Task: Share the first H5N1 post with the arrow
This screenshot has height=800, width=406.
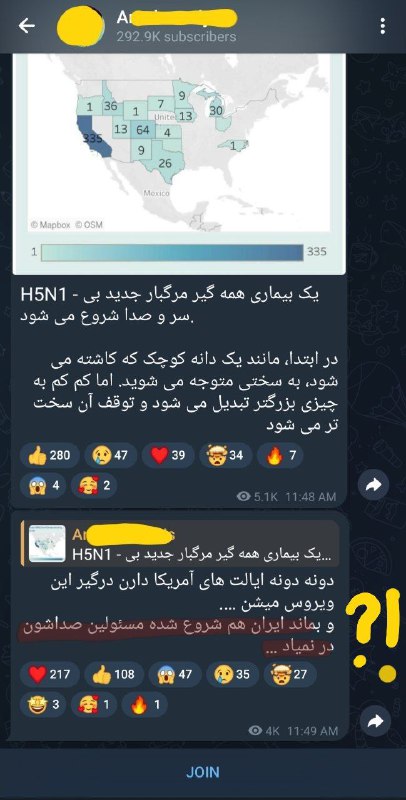Action: coord(374,486)
